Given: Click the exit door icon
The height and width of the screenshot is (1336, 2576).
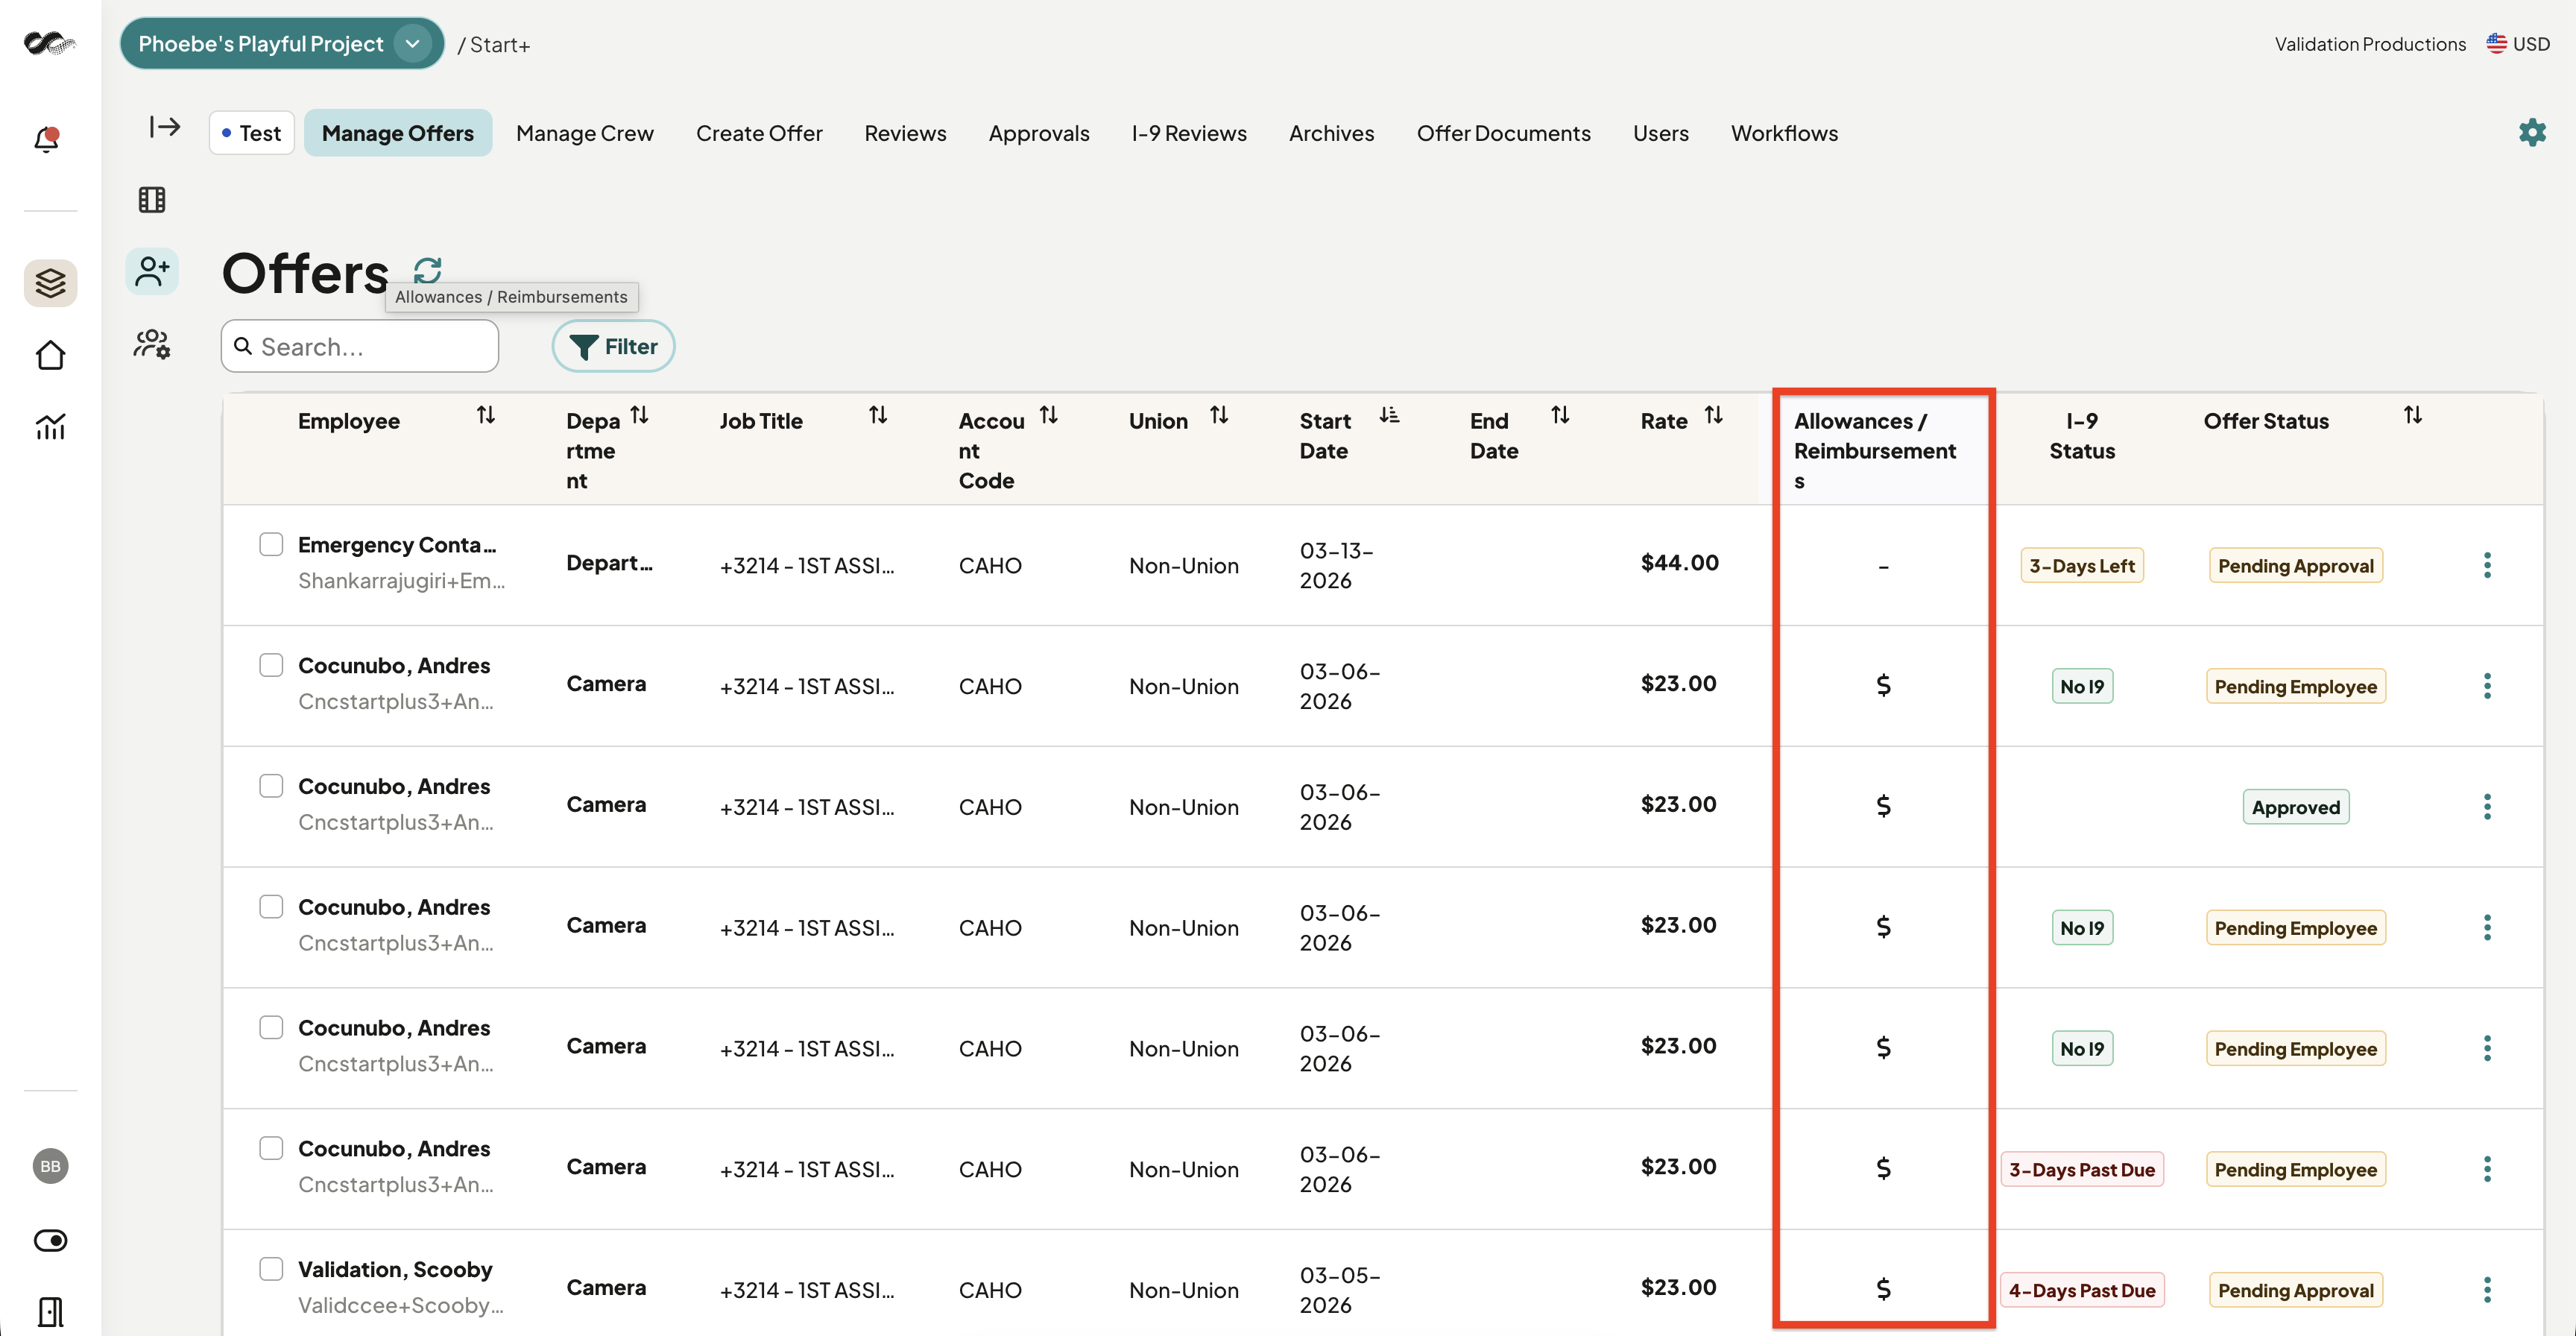Looking at the screenshot, I should click(x=50, y=1311).
